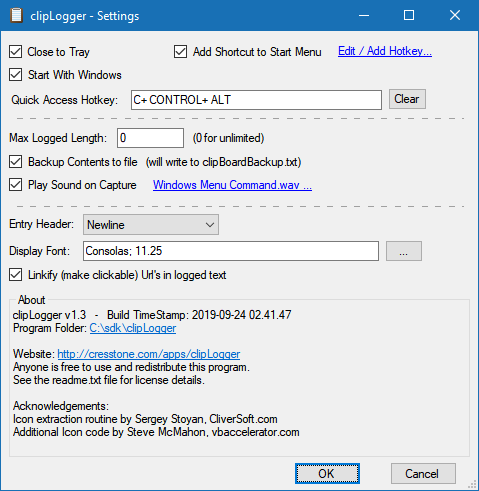479x491 pixels.
Task: Discard changes with Cancel button
Action: coord(423,473)
